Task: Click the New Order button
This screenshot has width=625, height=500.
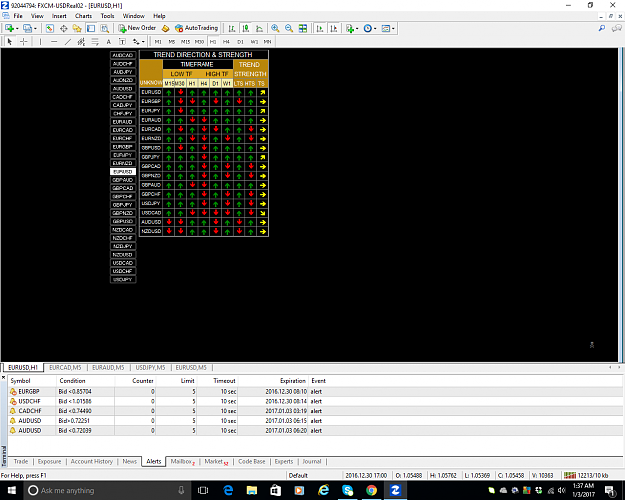Action: pos(137,28)
